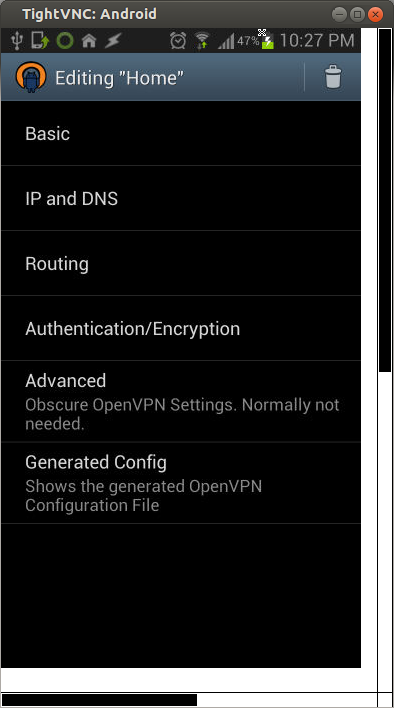Tap the cellular signal bars icon
The width and height of the screenshot is (394, 708).
click(226, 42)
